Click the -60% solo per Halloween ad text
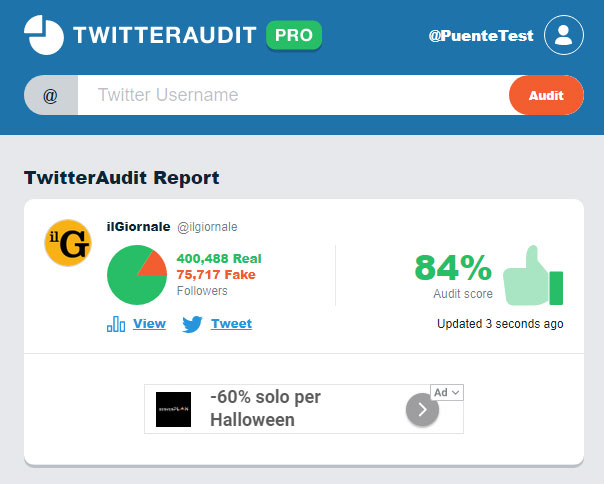The width and height of the screenshot is (604, 484). [265, 408]
